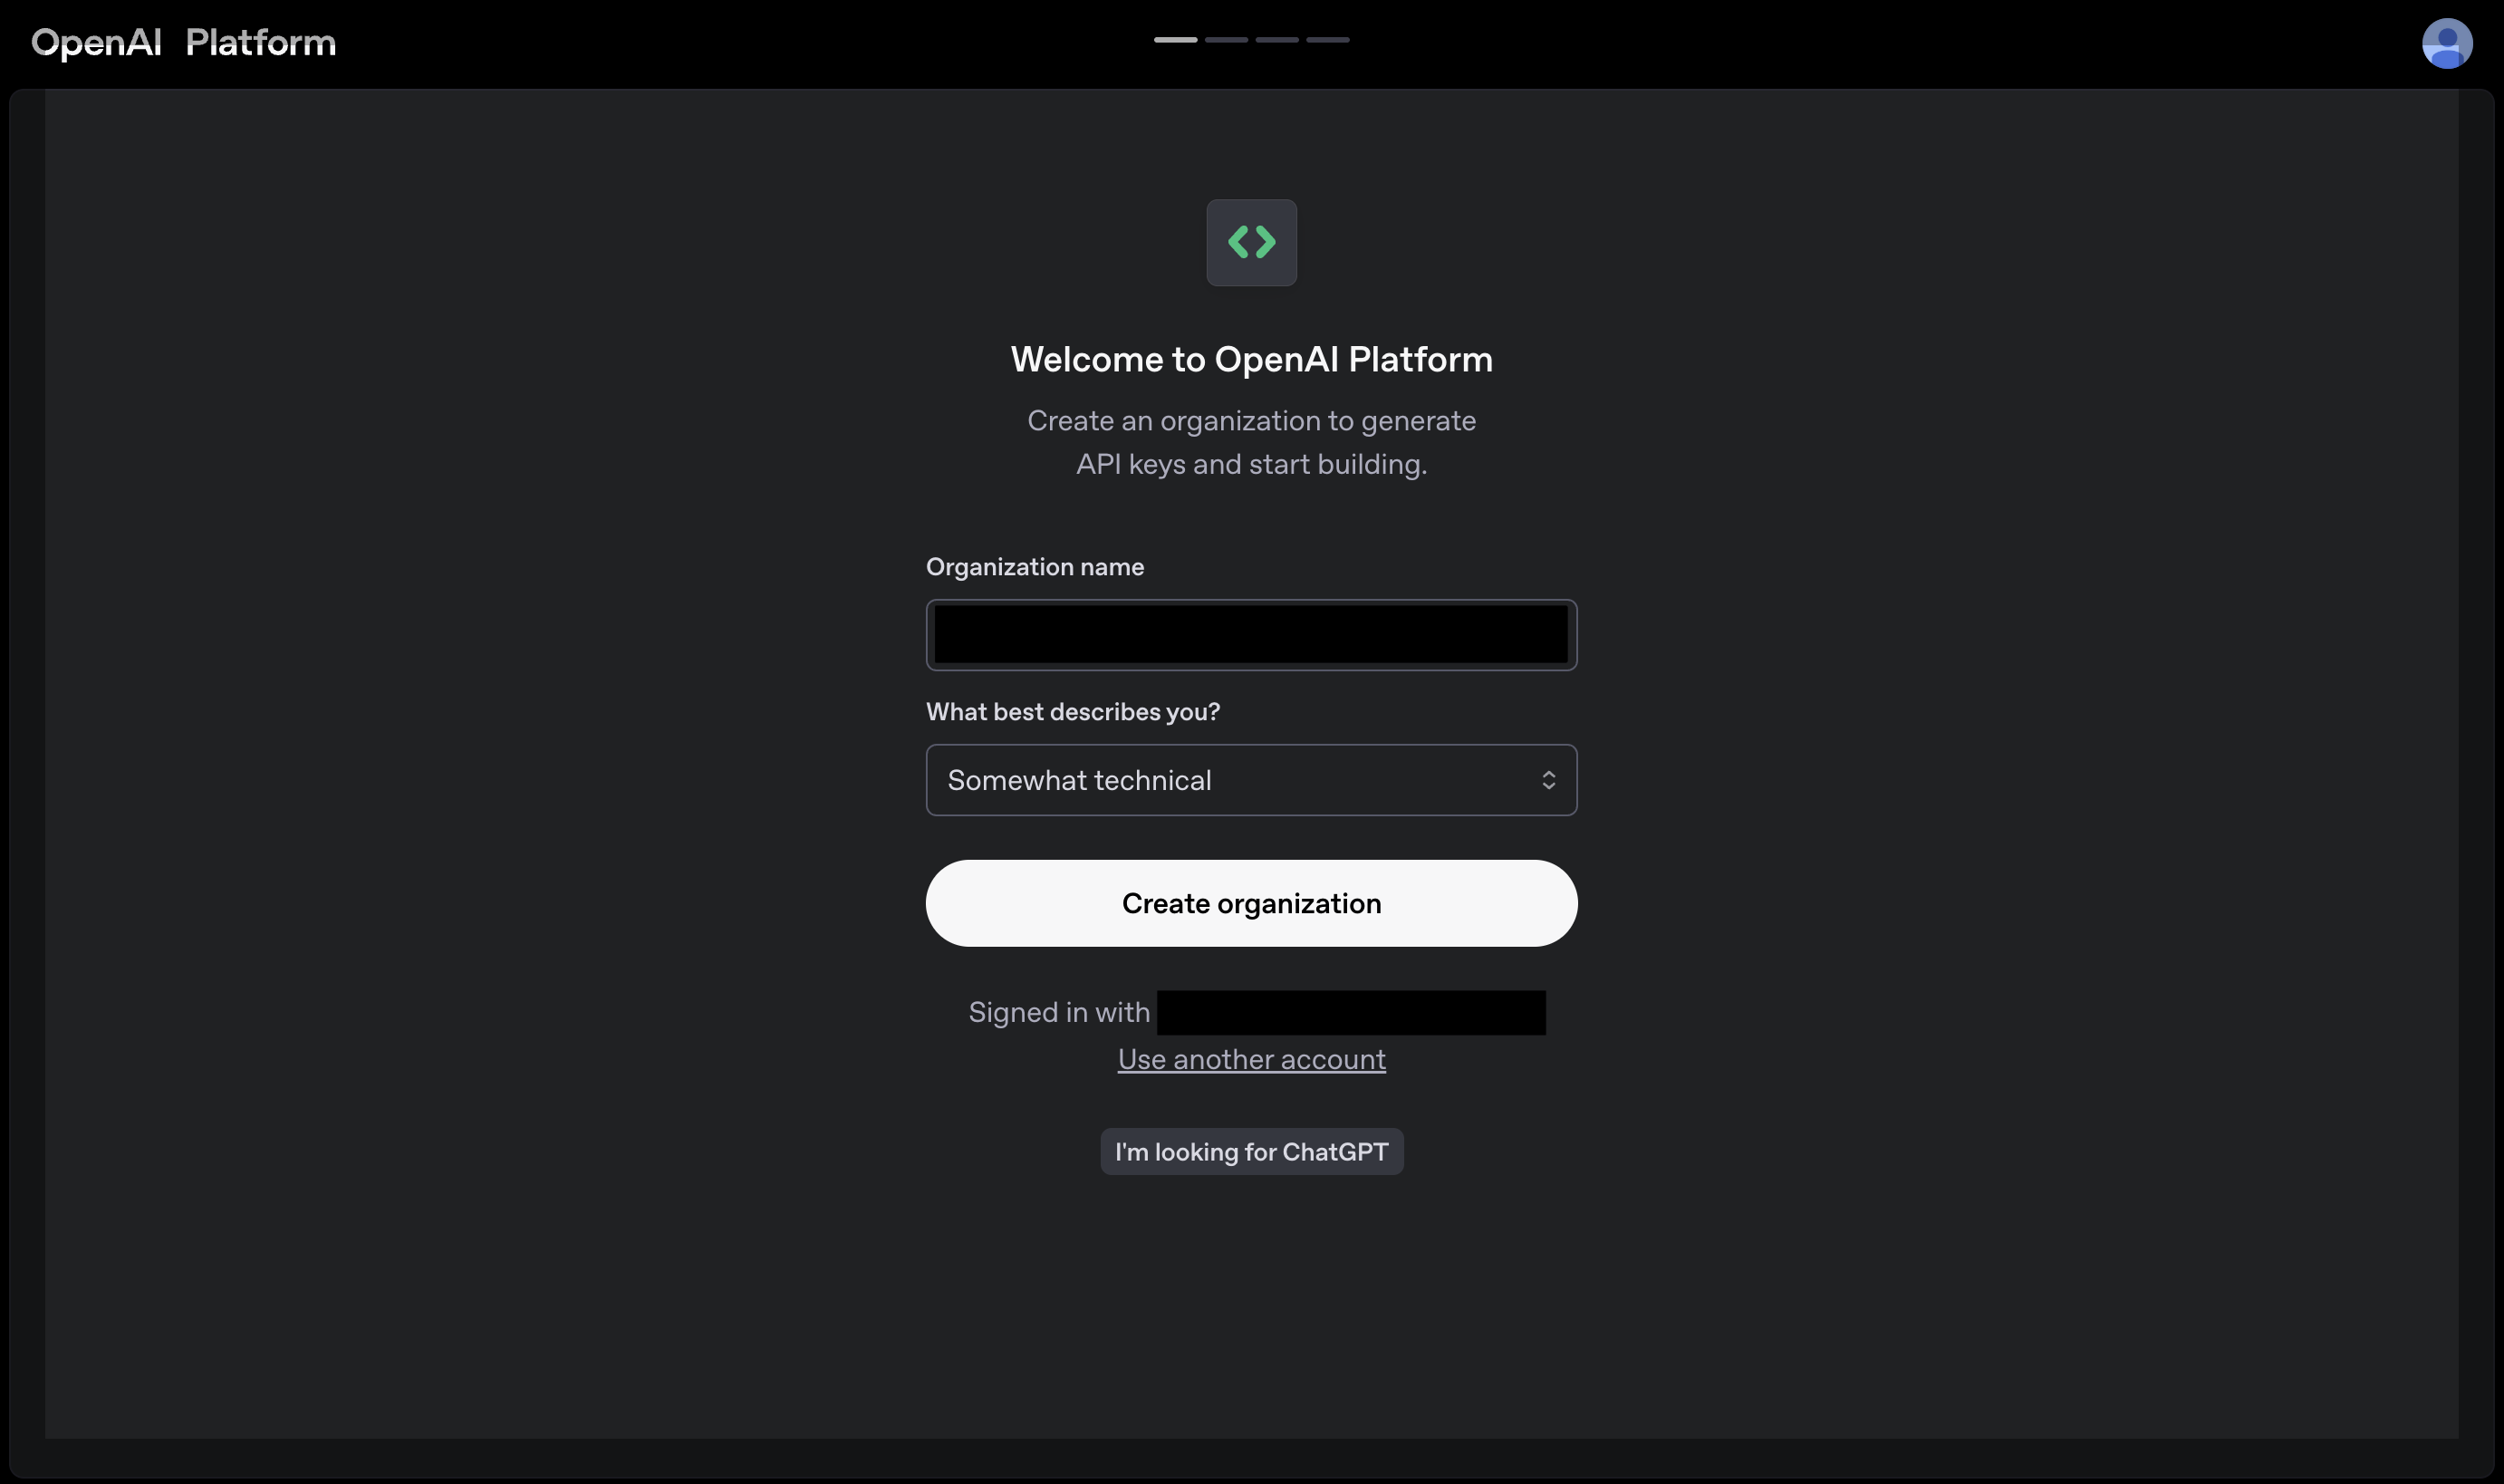Focus the Organization name input field
Viewport: 2504px width, 1484px height.
click(1251, 635)
